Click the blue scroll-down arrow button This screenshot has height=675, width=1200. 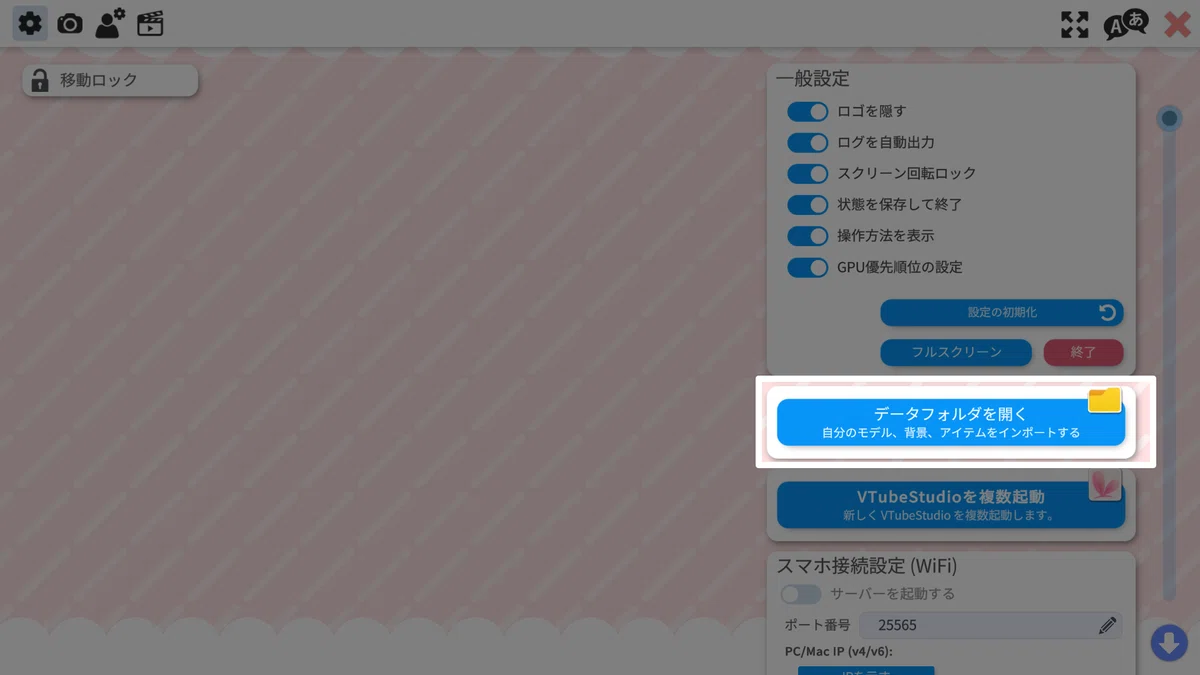pos(1169,642)
